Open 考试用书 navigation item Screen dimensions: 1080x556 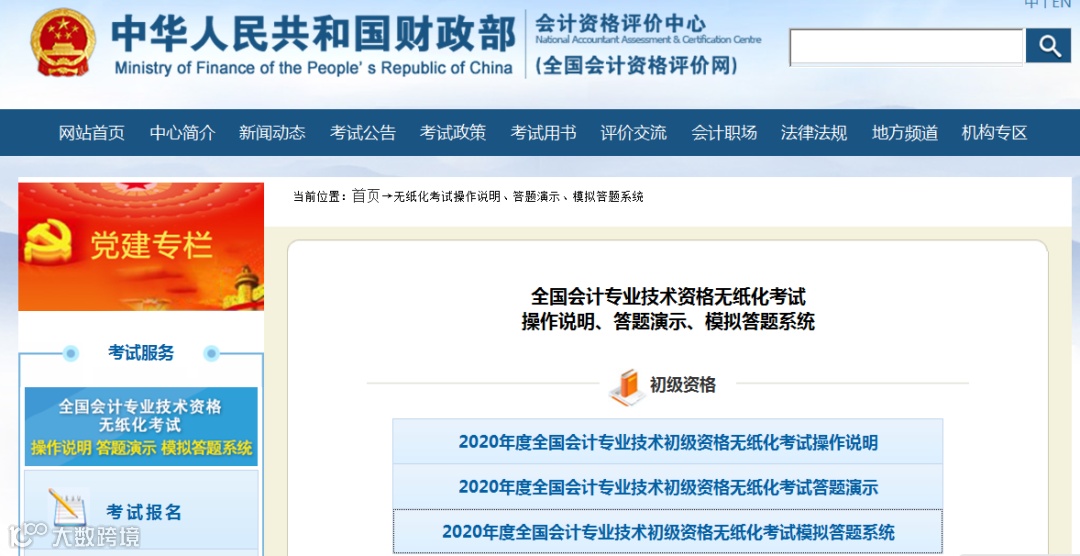coord(543,133)
